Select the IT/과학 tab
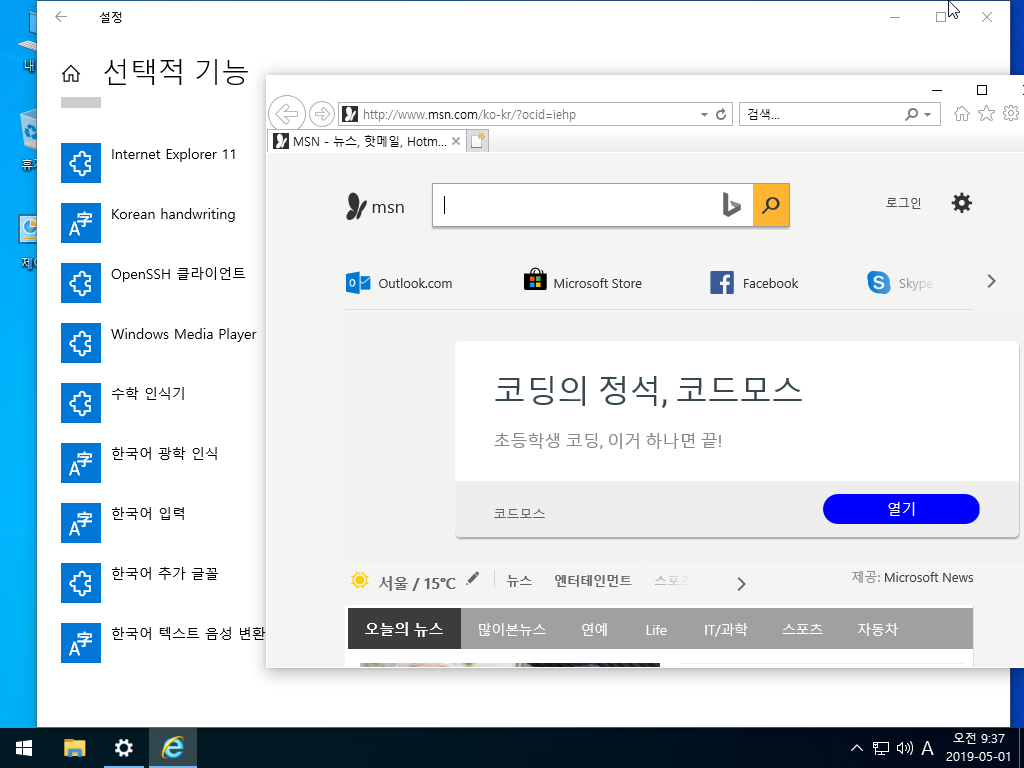 (726, 629)
